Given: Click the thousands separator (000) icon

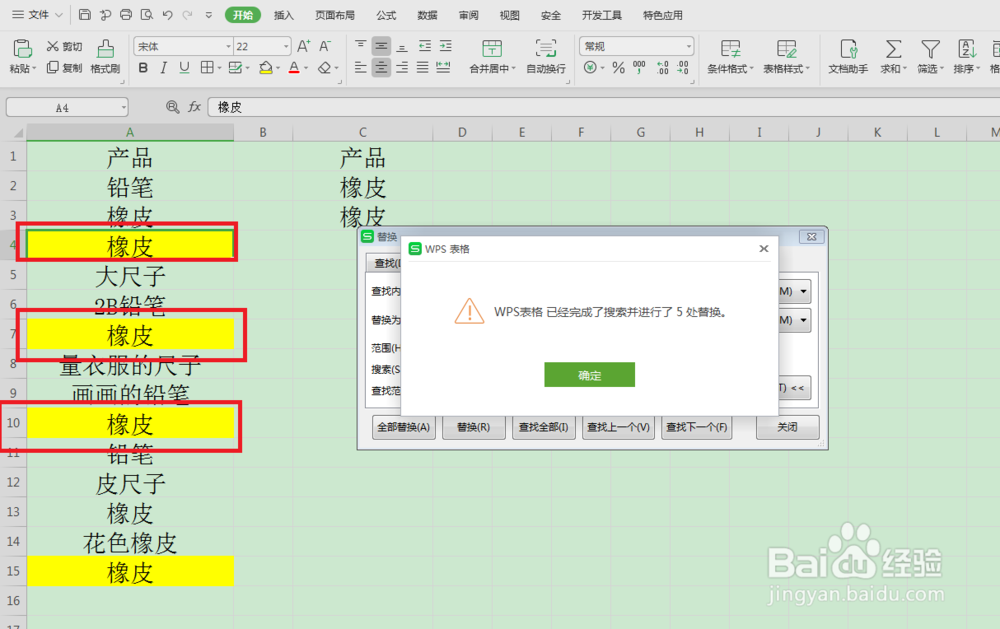Looking at the screenshot, I should [x=639, y=67].
